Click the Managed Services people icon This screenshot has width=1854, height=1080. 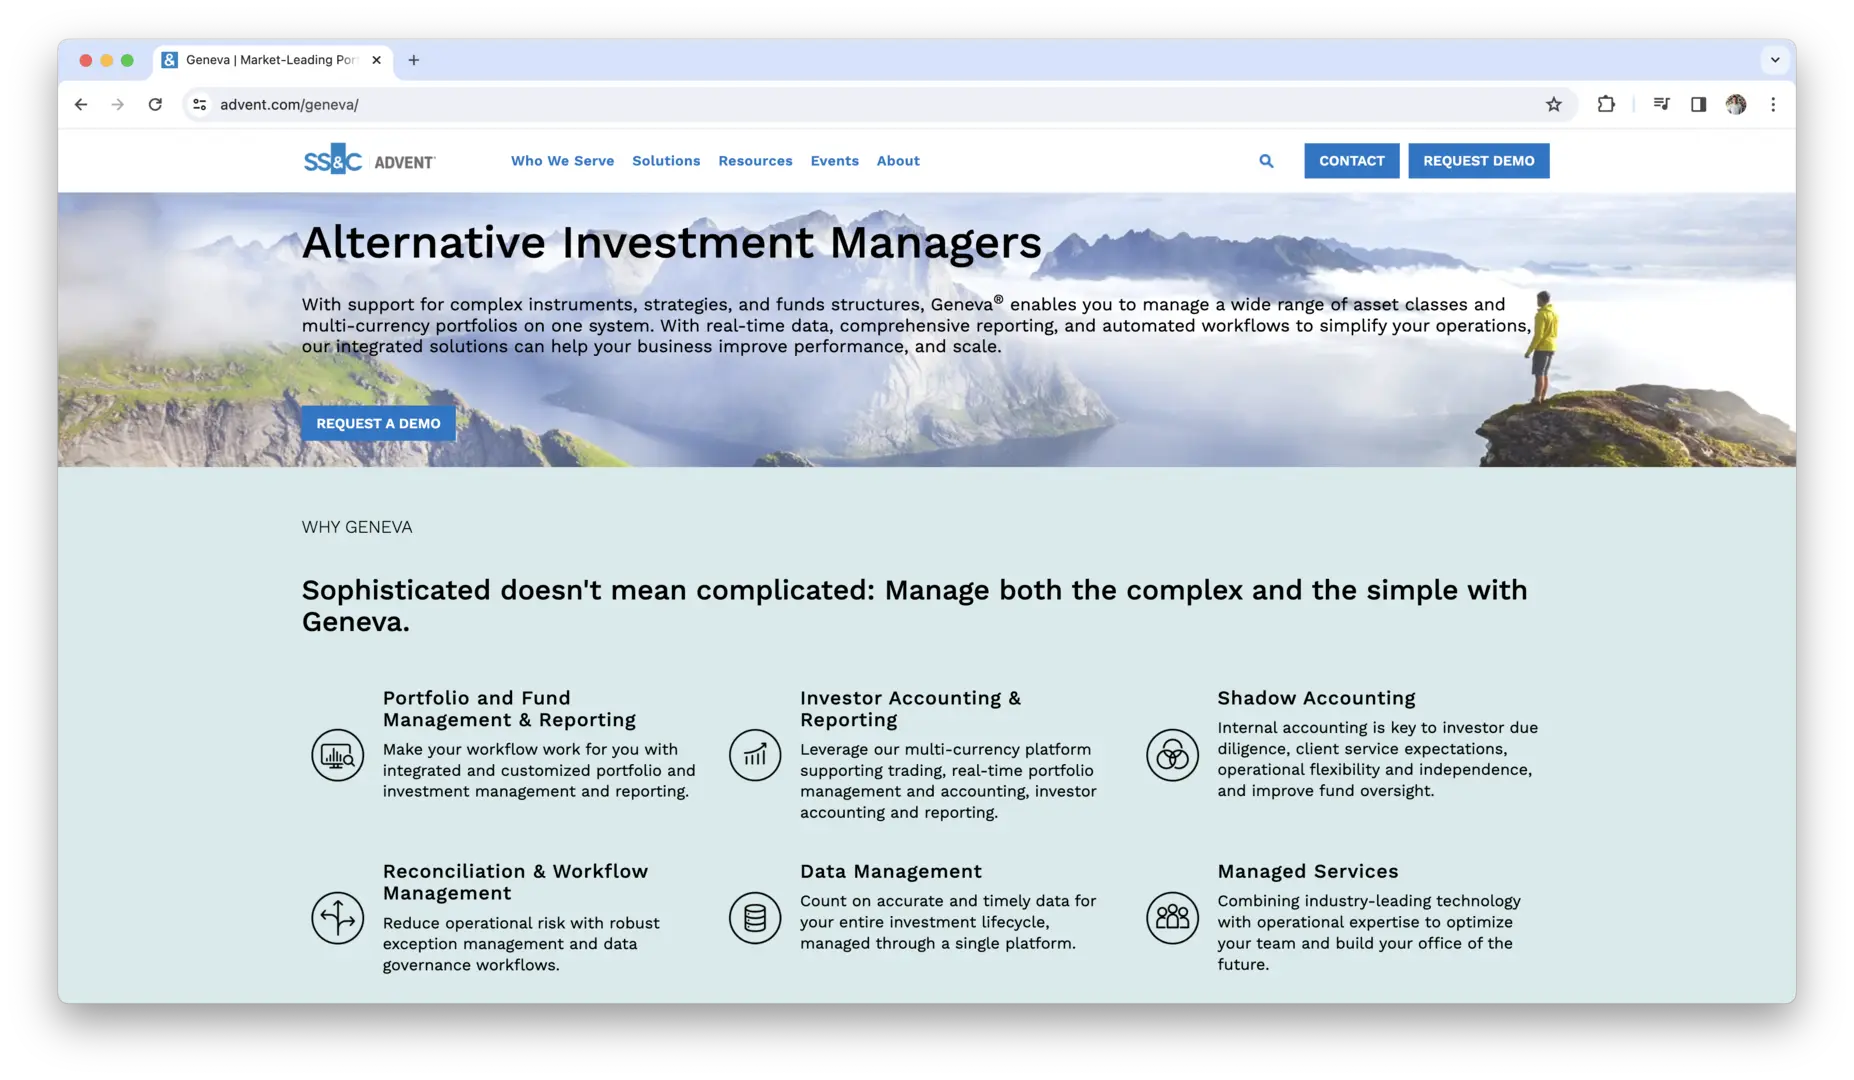1172,917
